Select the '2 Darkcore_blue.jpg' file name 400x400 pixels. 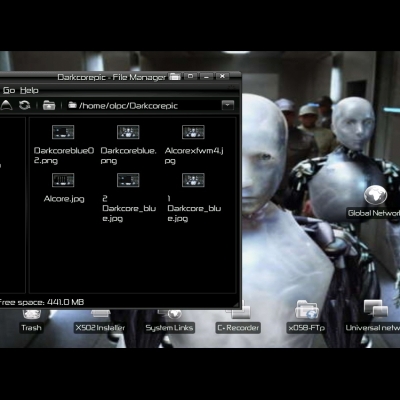[x=129, y=209]
